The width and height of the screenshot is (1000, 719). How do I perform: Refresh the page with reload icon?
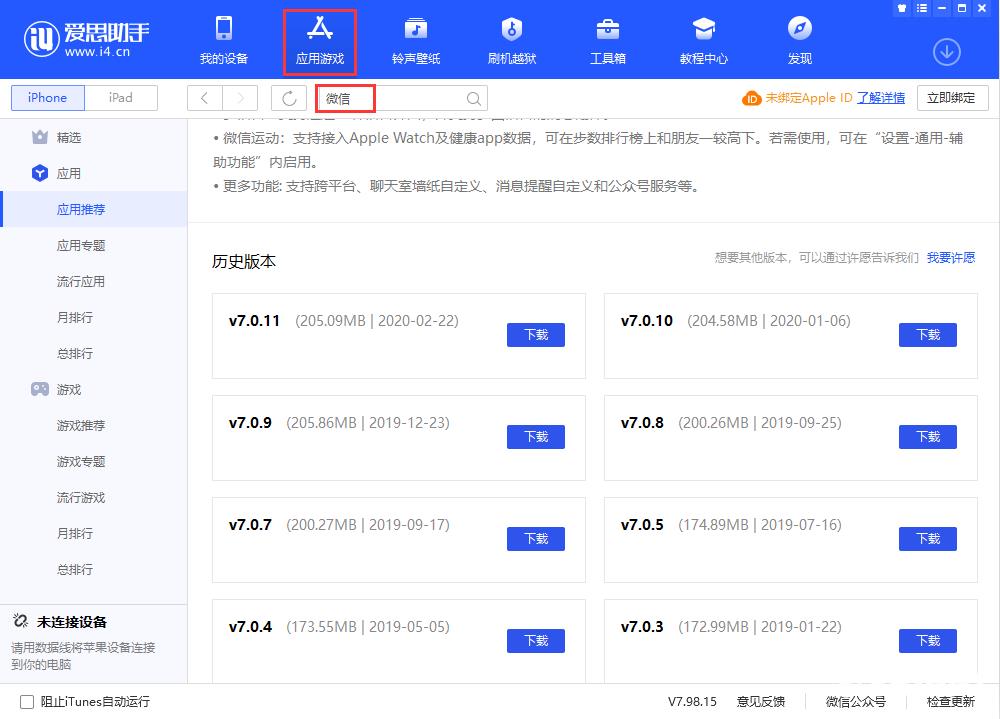click(289, 98)
